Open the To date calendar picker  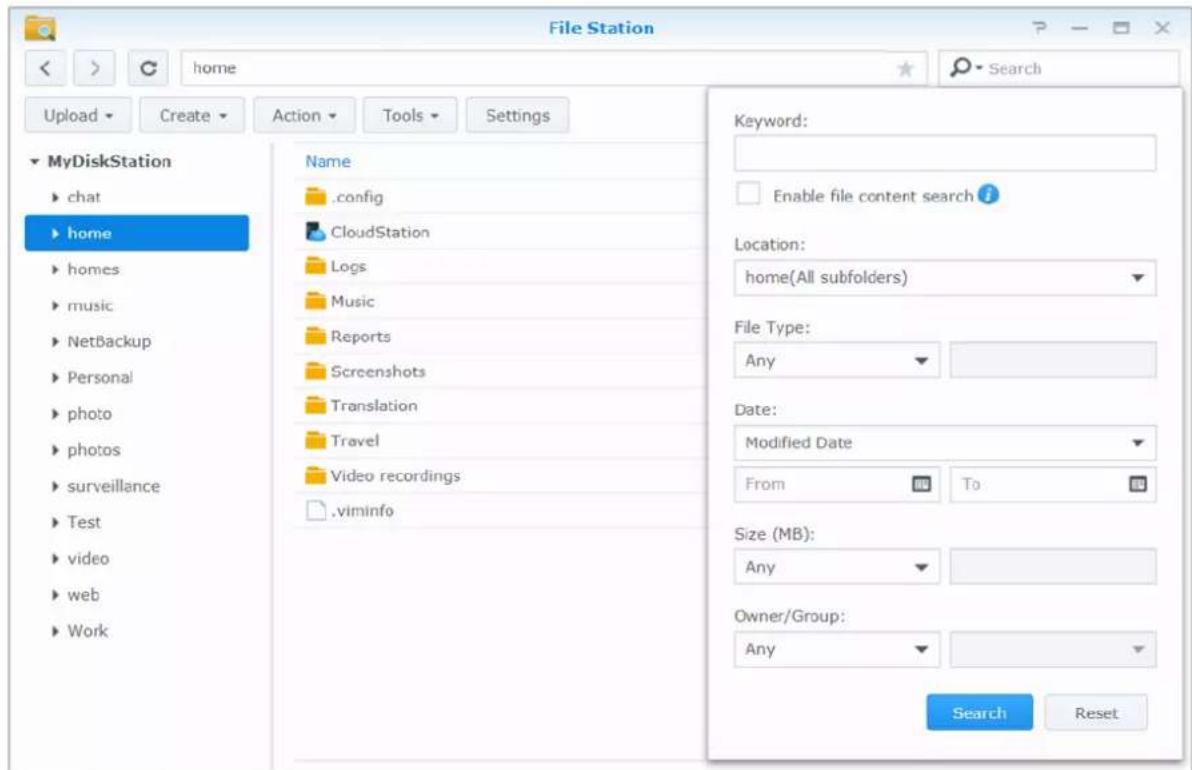coord(1137,484)
